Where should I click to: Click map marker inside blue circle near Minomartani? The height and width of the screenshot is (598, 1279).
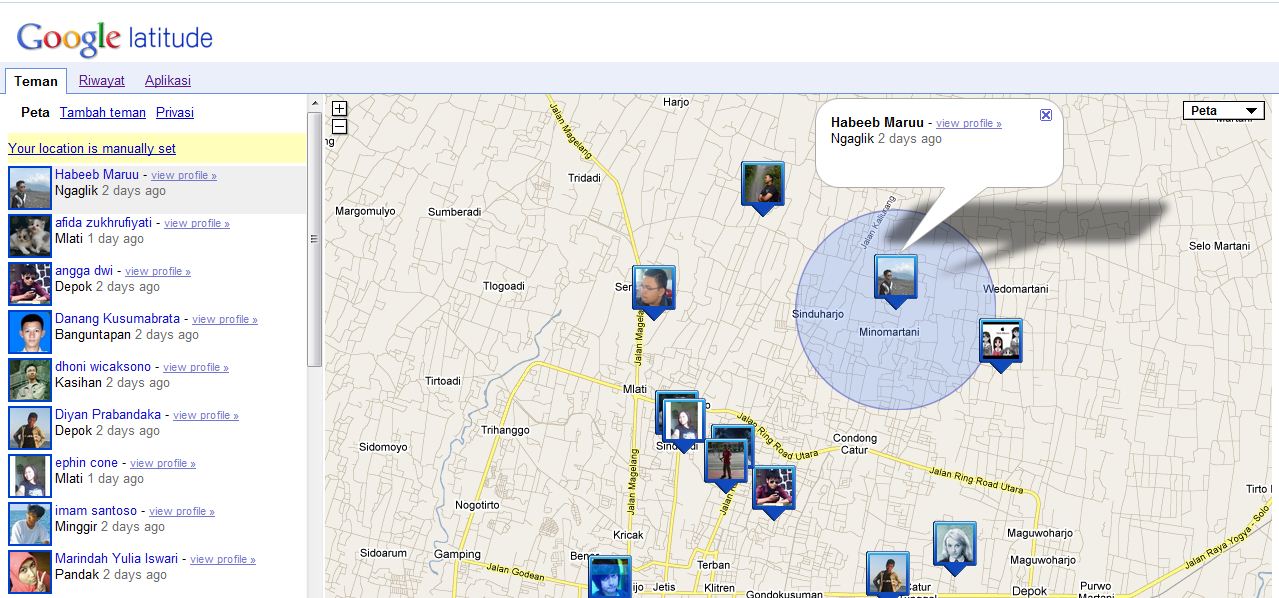coord(896,277)
